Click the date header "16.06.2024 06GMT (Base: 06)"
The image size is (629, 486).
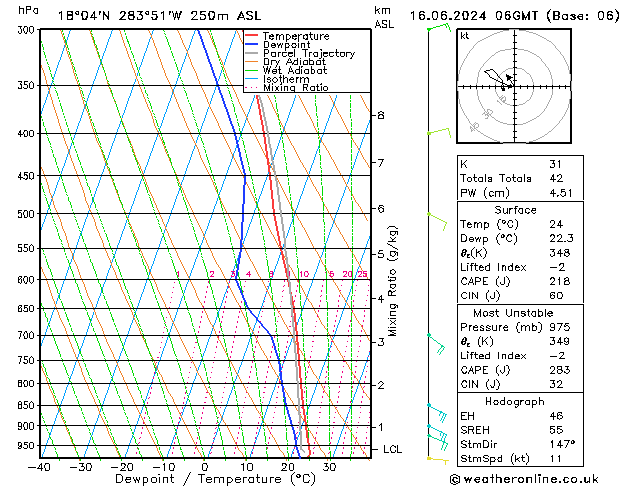point(514,16)
